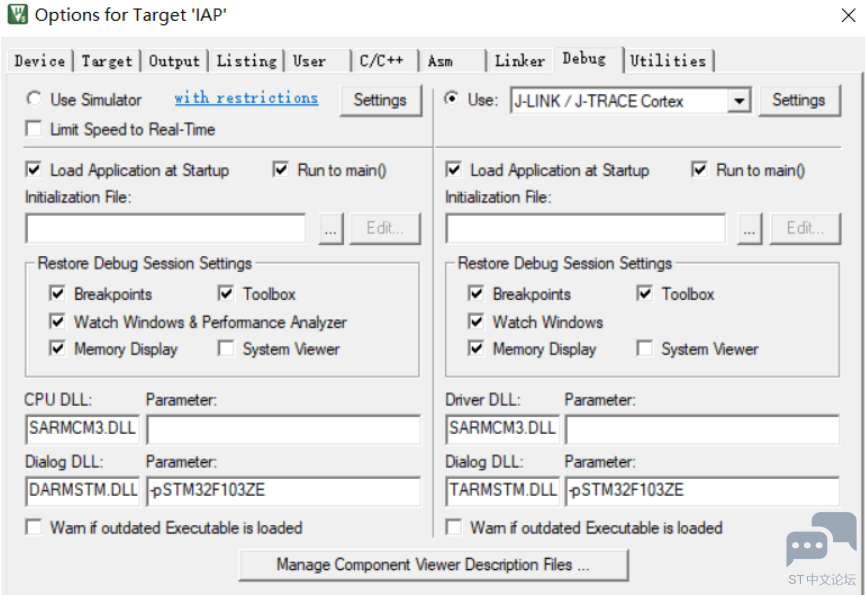
Task: Select the Listing tab
Action: 246,61
